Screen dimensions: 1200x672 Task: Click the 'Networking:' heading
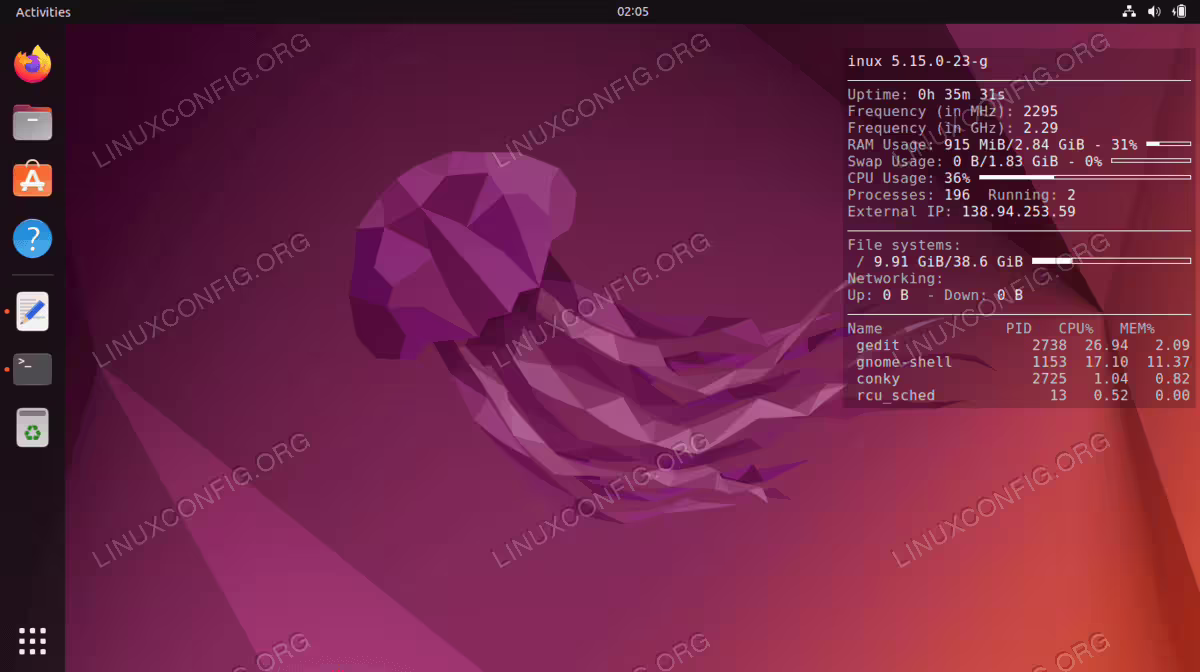coord(895,279)
